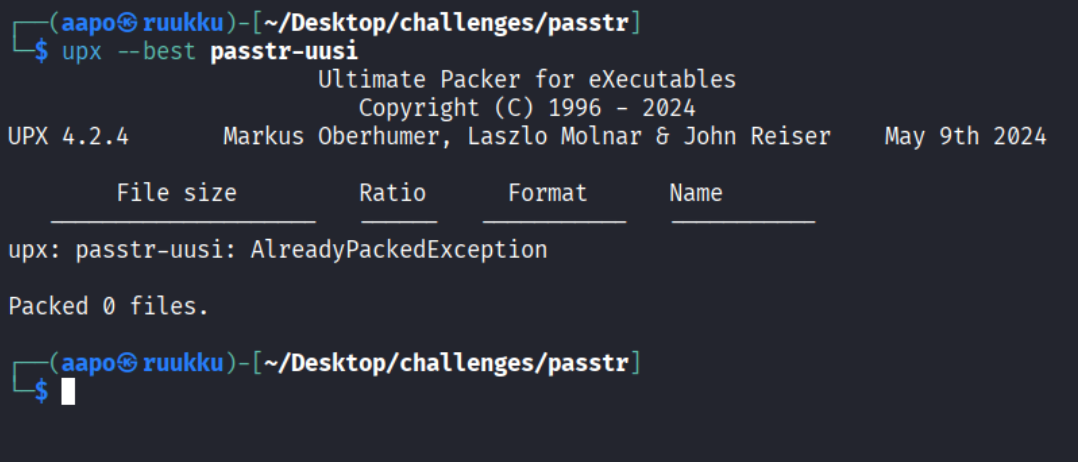Click the blinking terminal cursor block
Screen dimensions: 1078x462
click(x=68, y=391)
